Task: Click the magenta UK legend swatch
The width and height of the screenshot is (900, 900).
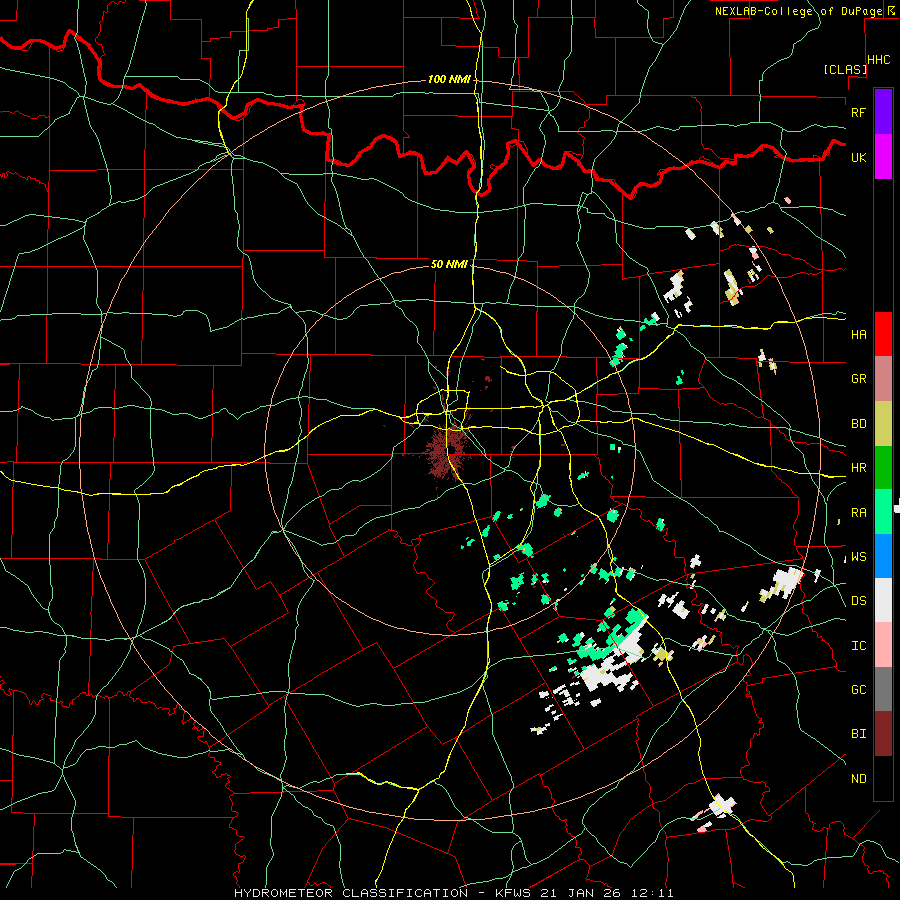Action: (883, 157)
